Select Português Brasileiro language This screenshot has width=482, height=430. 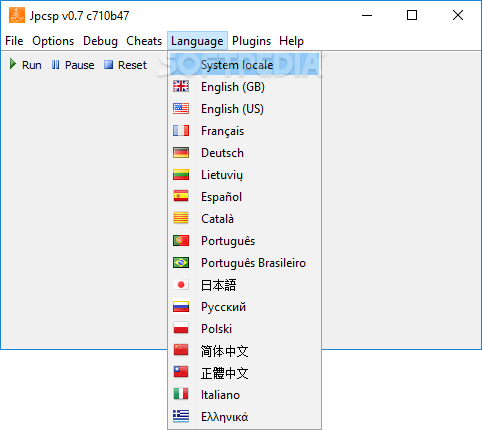click(x=244, y=263)
